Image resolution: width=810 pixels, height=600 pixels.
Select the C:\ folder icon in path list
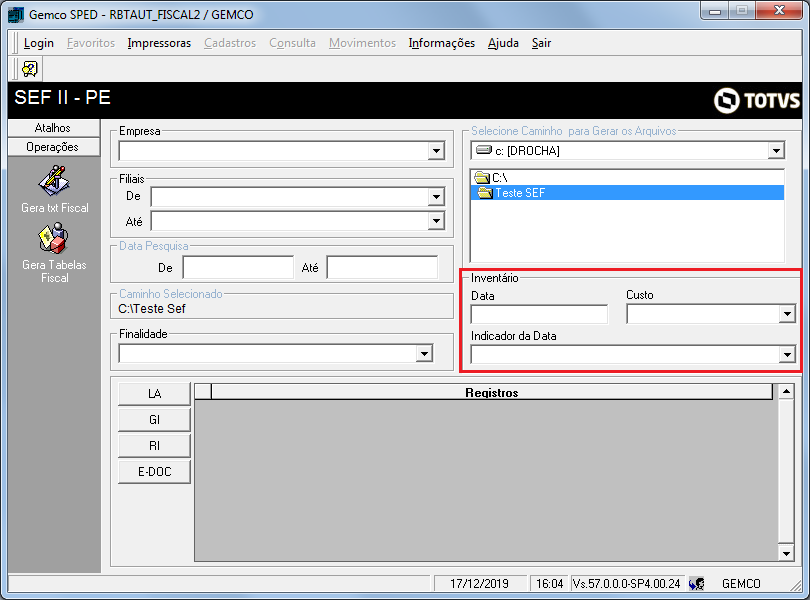(x=482, y=178)
